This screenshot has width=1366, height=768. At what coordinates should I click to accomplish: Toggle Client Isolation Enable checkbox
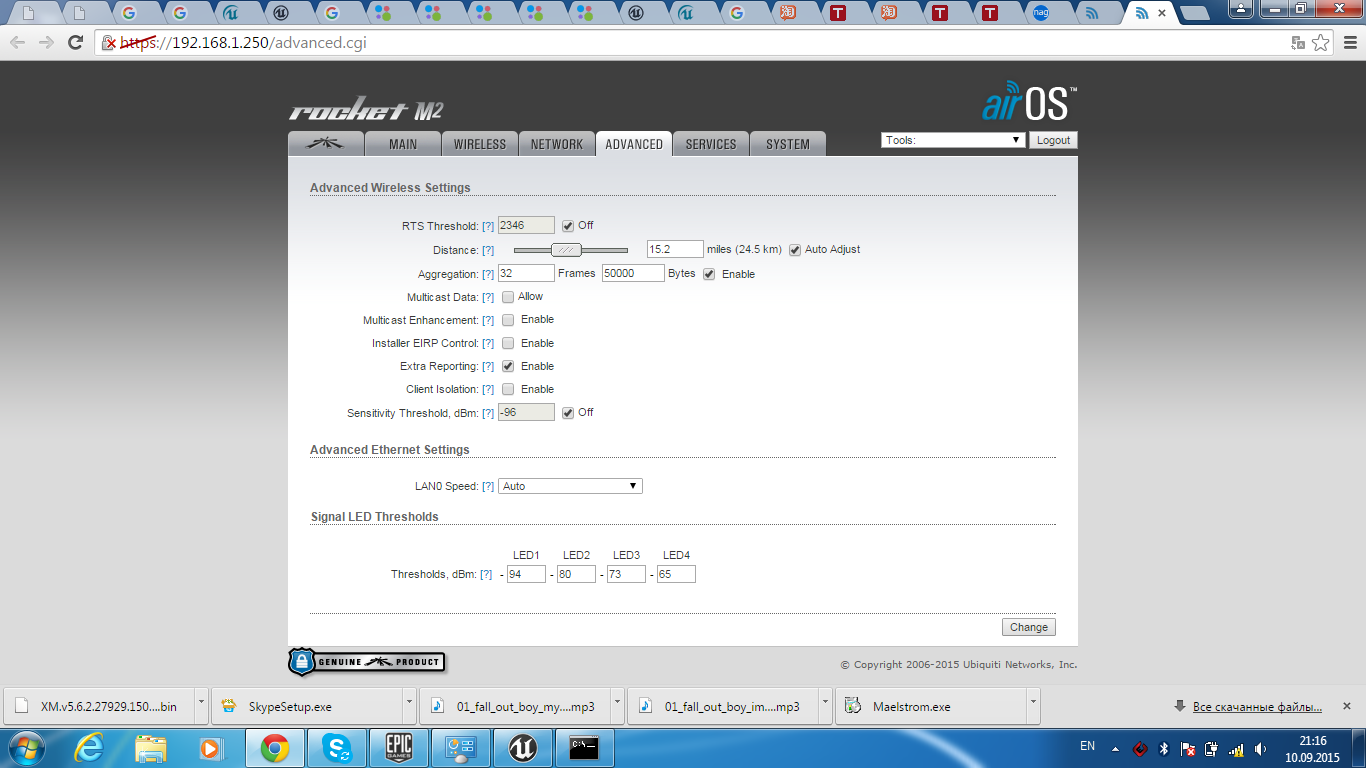point(508,389)
